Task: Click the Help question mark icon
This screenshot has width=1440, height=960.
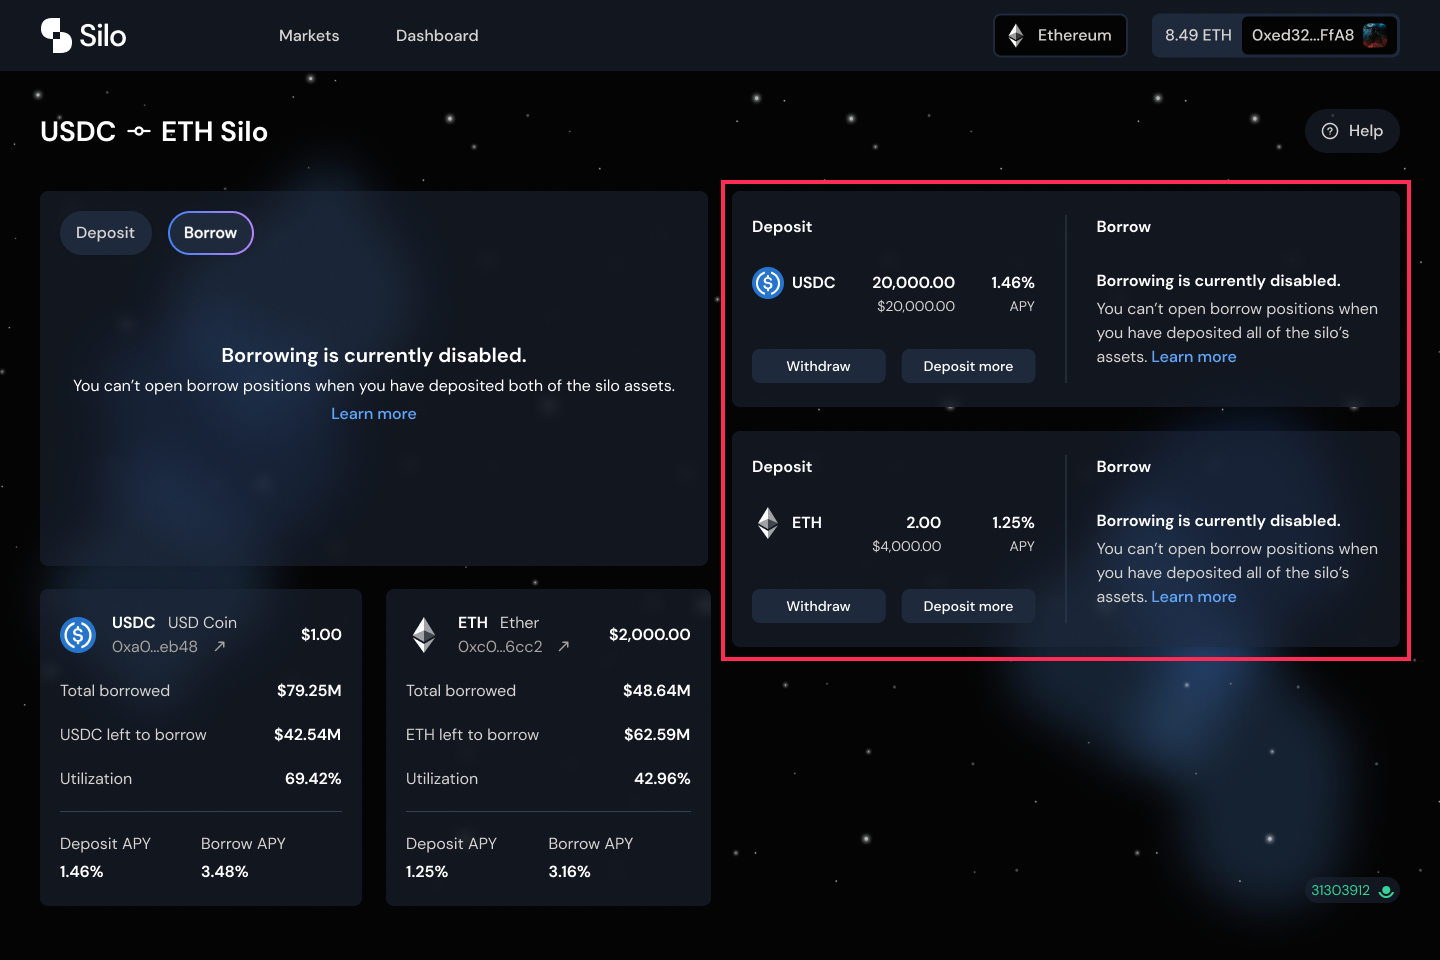Action: (1330, 131)
